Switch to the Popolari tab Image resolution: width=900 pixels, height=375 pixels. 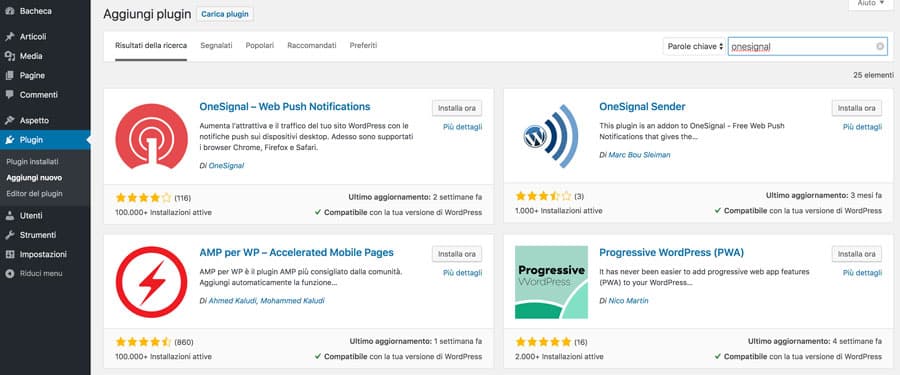[x=260, y=45]
